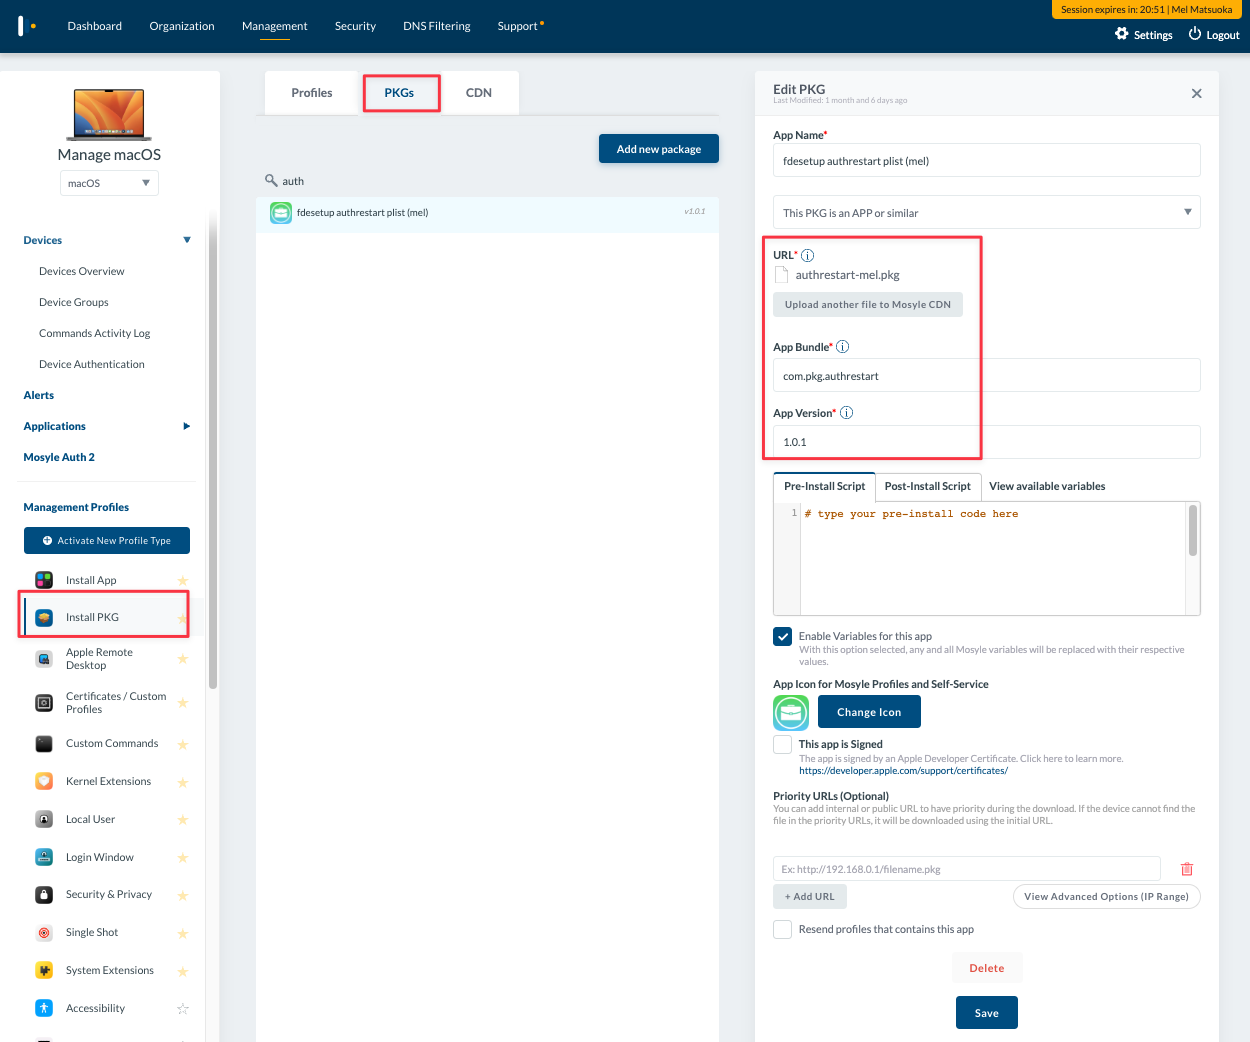This screenshot has width=1250, height=1042.
Task: Click the search magnifier icon
Action: coord(271,181)
